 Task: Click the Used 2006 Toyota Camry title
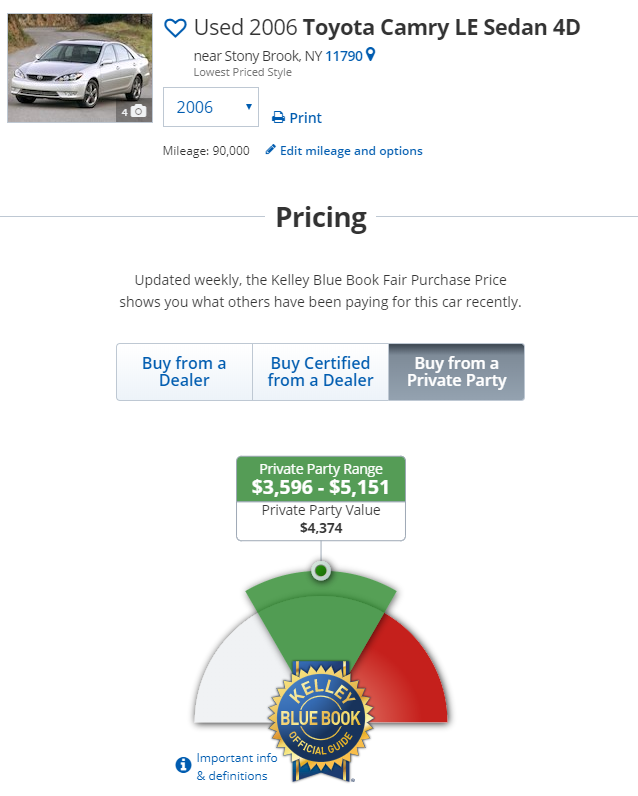(387, 28)
